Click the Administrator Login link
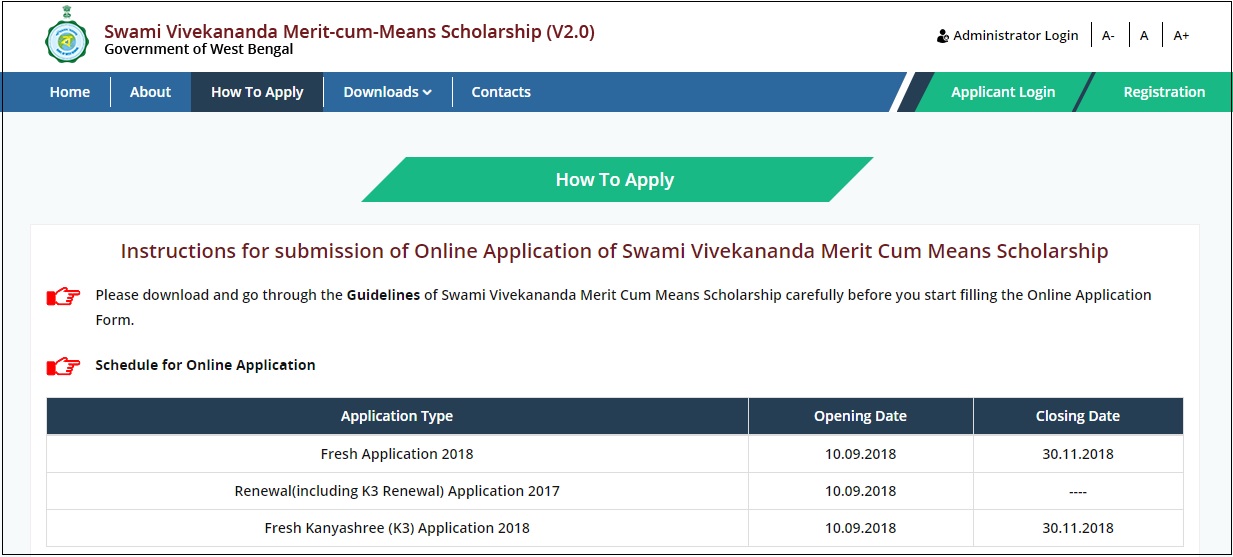The width and height of the screenshot is (1233, 557). point(1015,36)
